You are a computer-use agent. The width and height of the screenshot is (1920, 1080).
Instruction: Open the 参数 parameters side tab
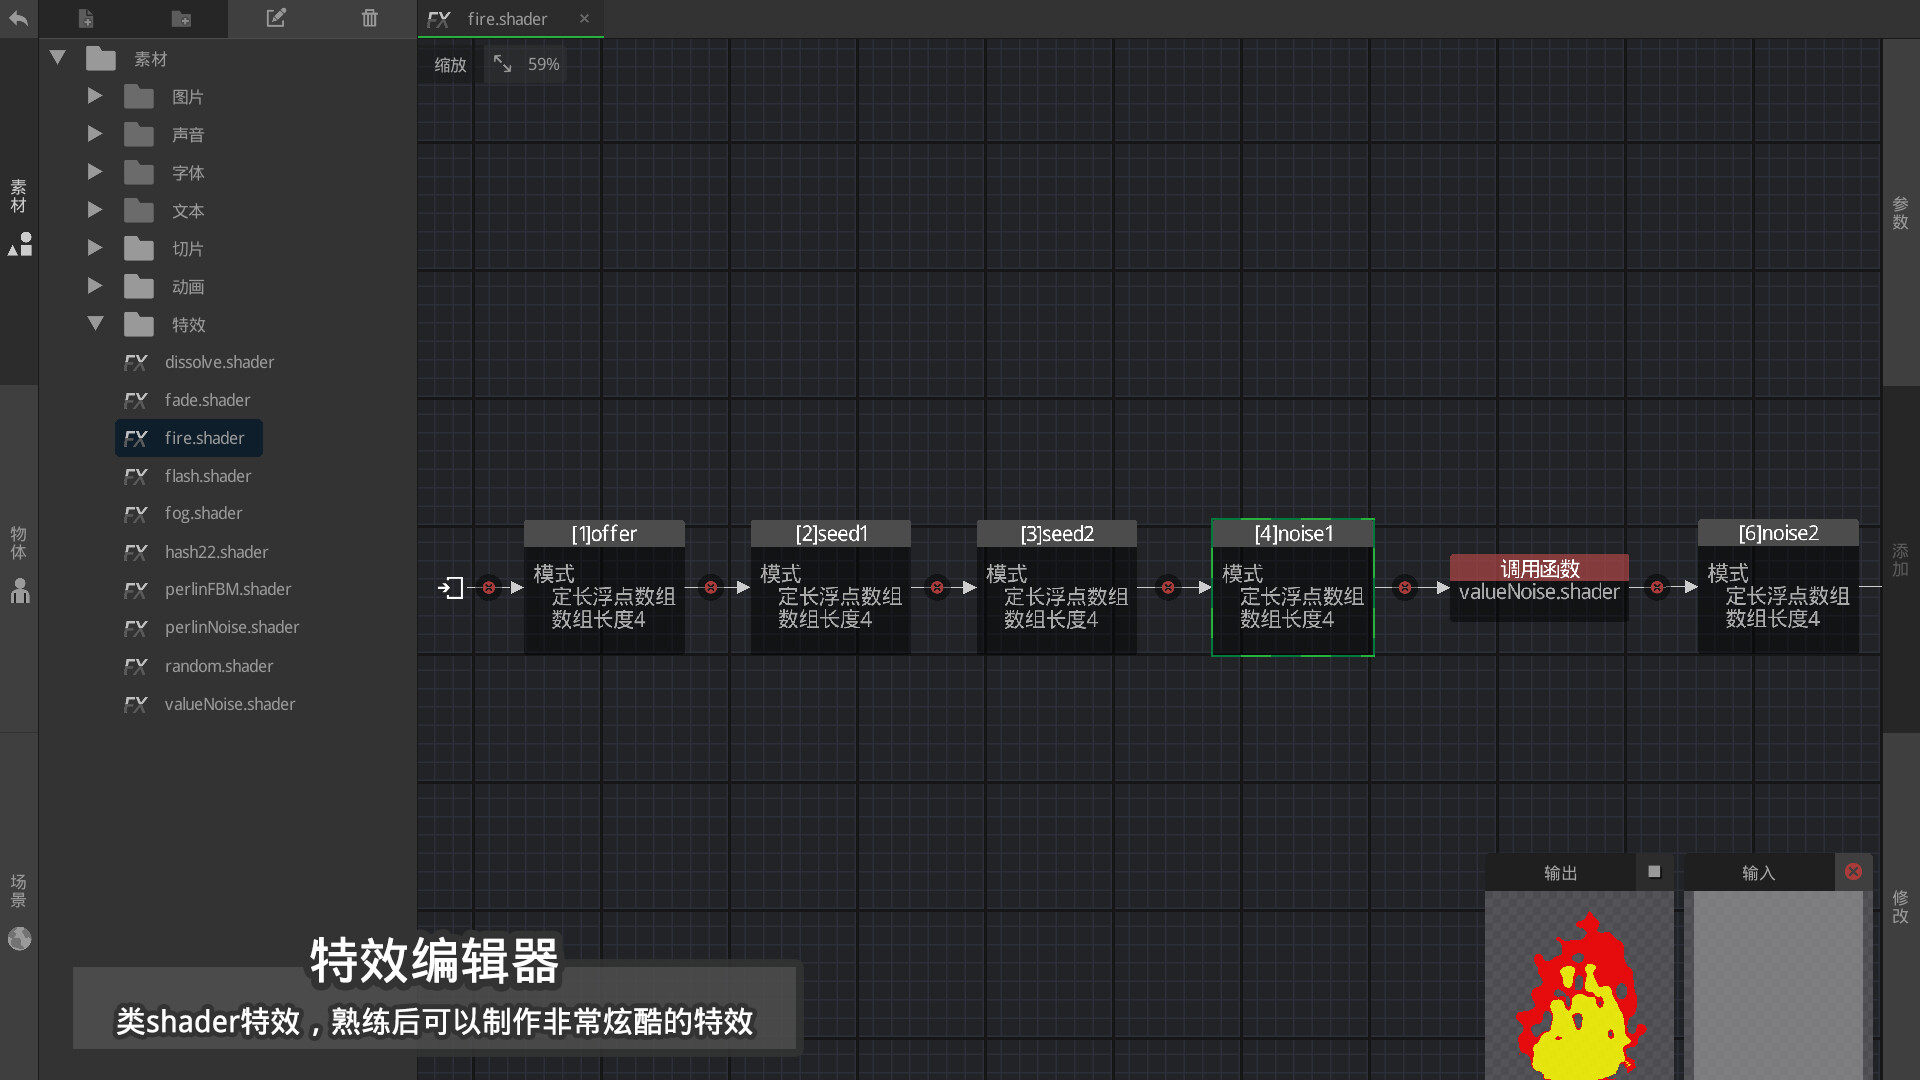pos(1900,213)
